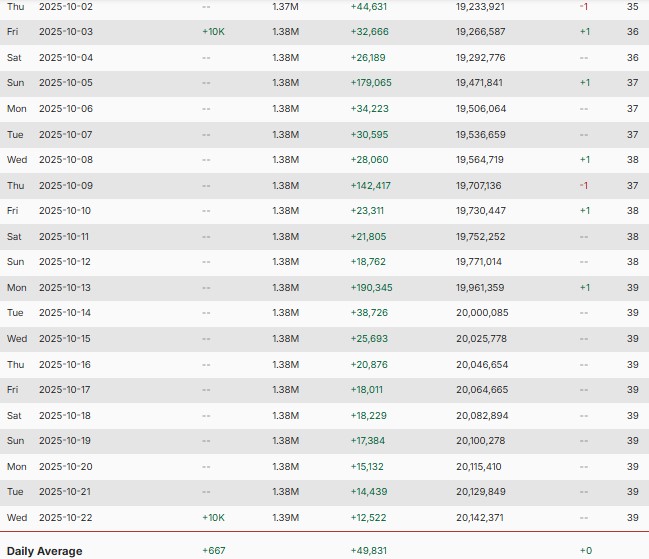This screenshot has height=559, width=649.
Task: Click the Daily Average label
Action: 45,551
